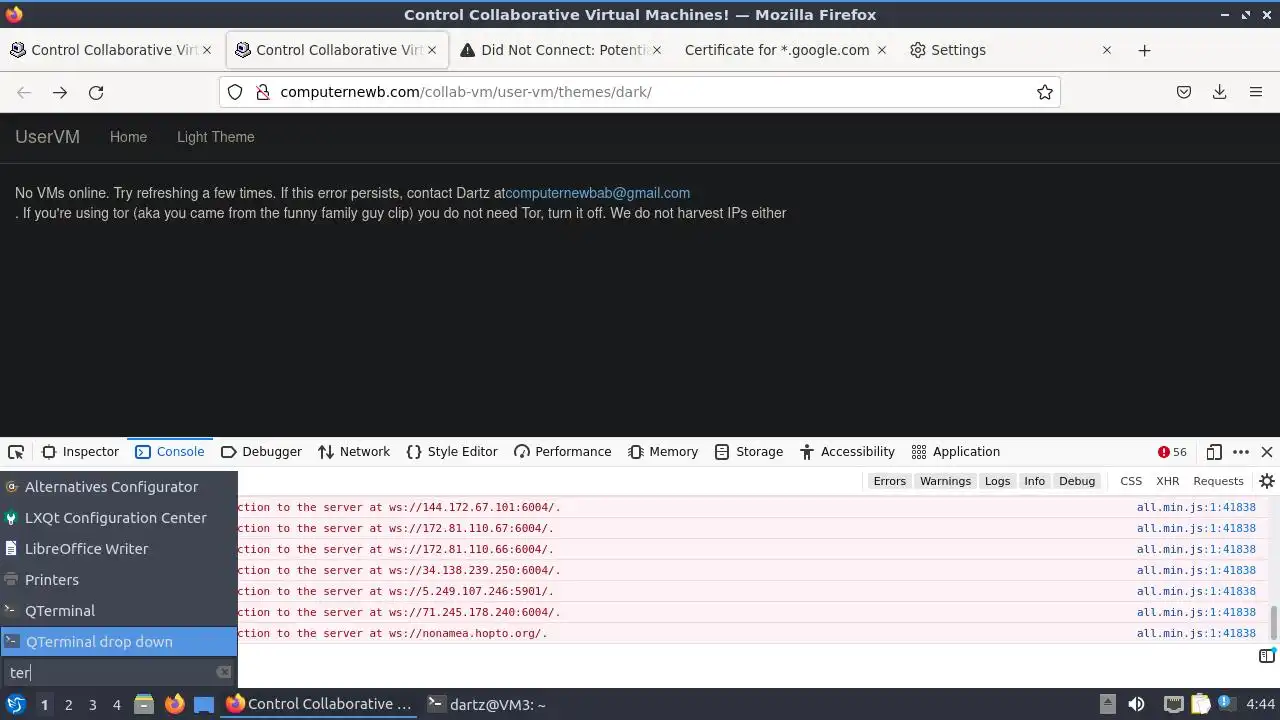
Task: Open the Downloads panel
Action: pos(1220,92)
